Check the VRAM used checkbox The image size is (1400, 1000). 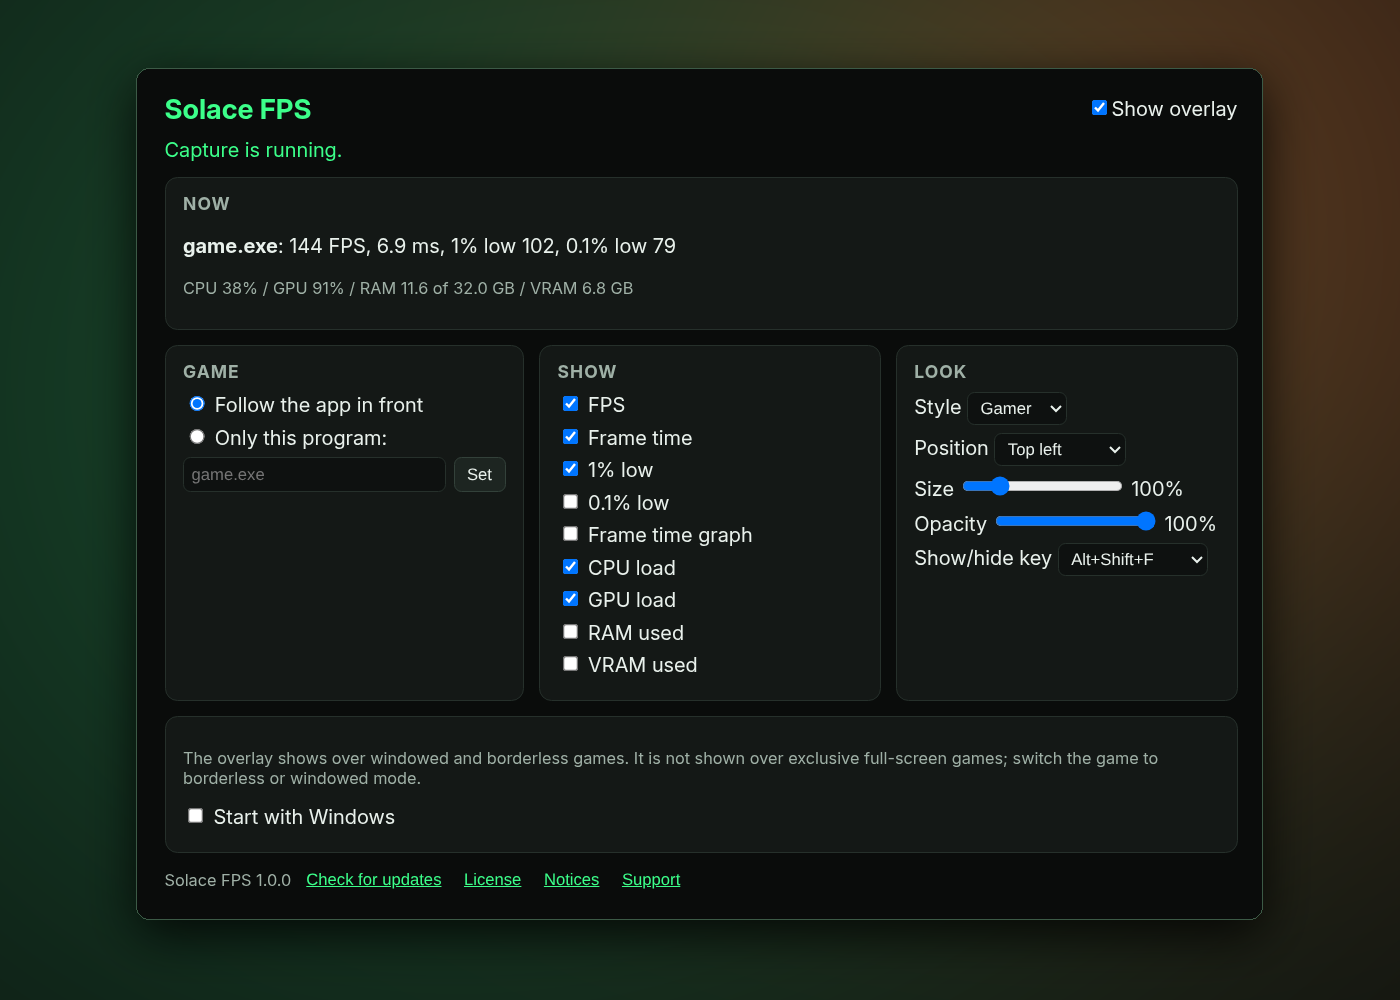tap(570, 664)
